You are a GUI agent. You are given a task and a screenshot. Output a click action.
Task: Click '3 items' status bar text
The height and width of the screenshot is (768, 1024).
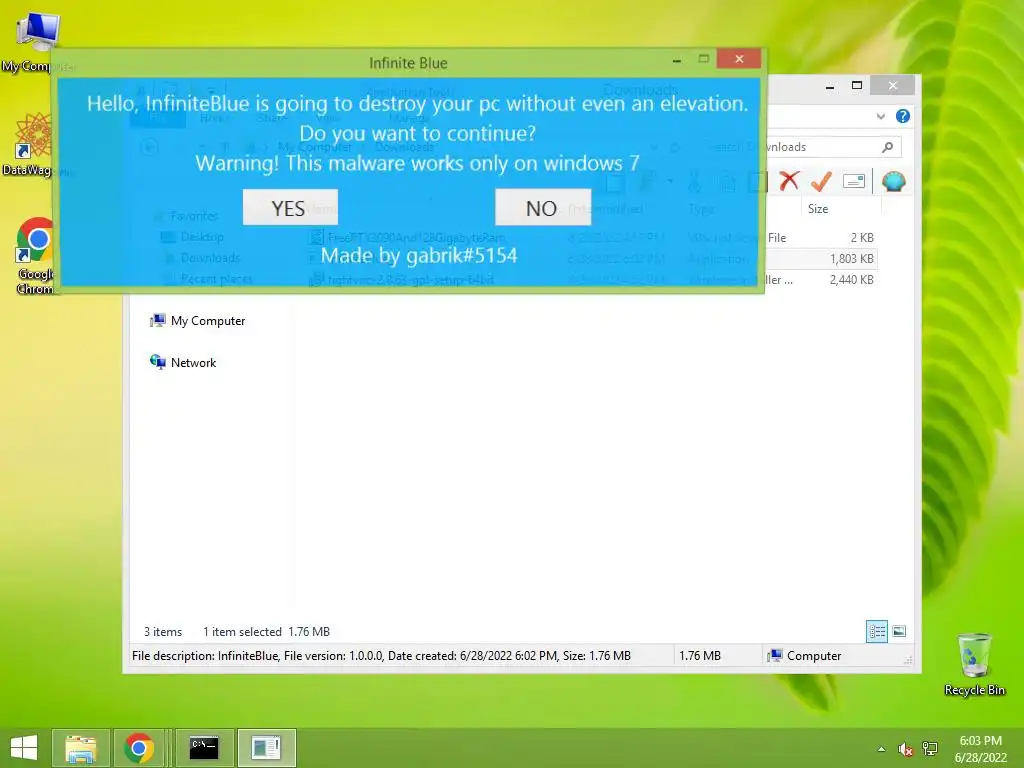[163, 632]
